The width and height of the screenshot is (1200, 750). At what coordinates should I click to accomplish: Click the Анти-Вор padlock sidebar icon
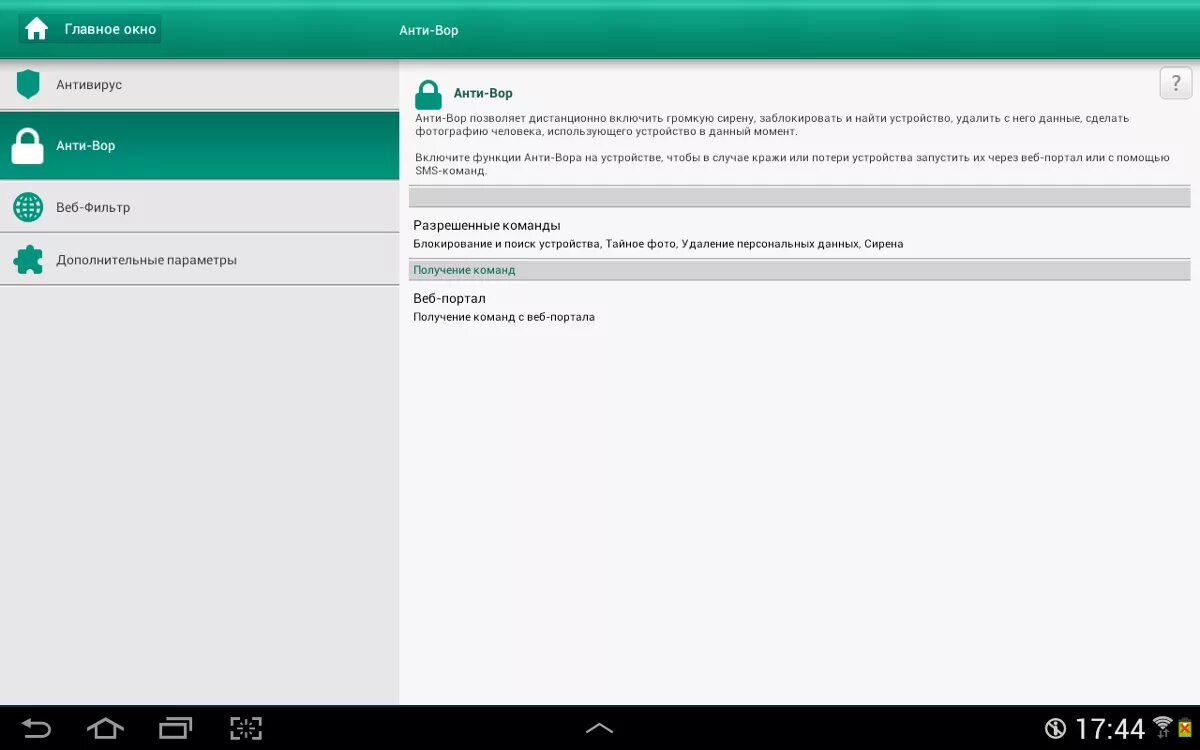click(x=28, y=145)
